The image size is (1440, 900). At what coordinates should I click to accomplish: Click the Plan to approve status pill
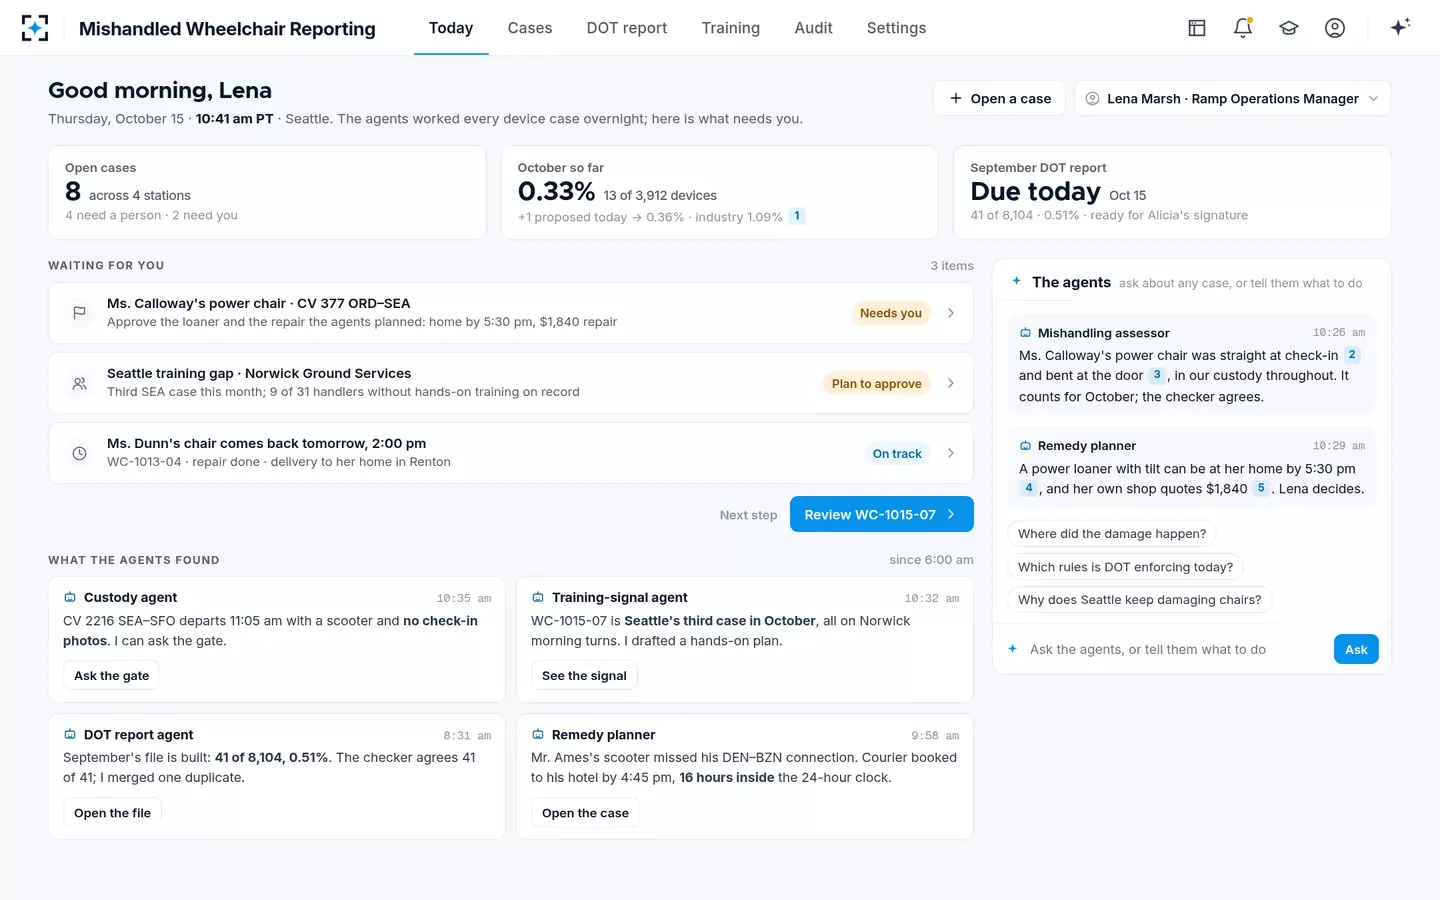877,383
